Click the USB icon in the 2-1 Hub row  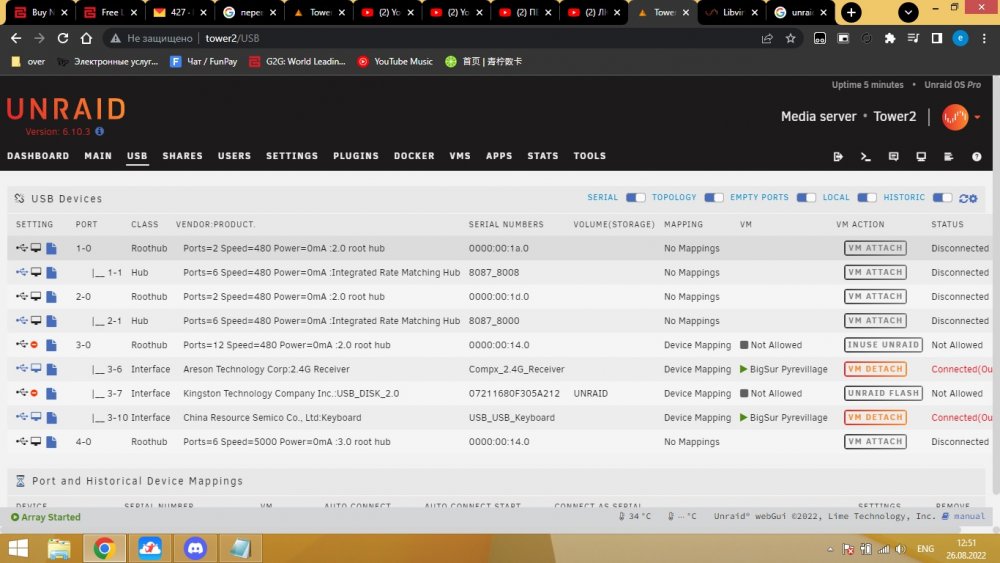(x=22, y=321)
